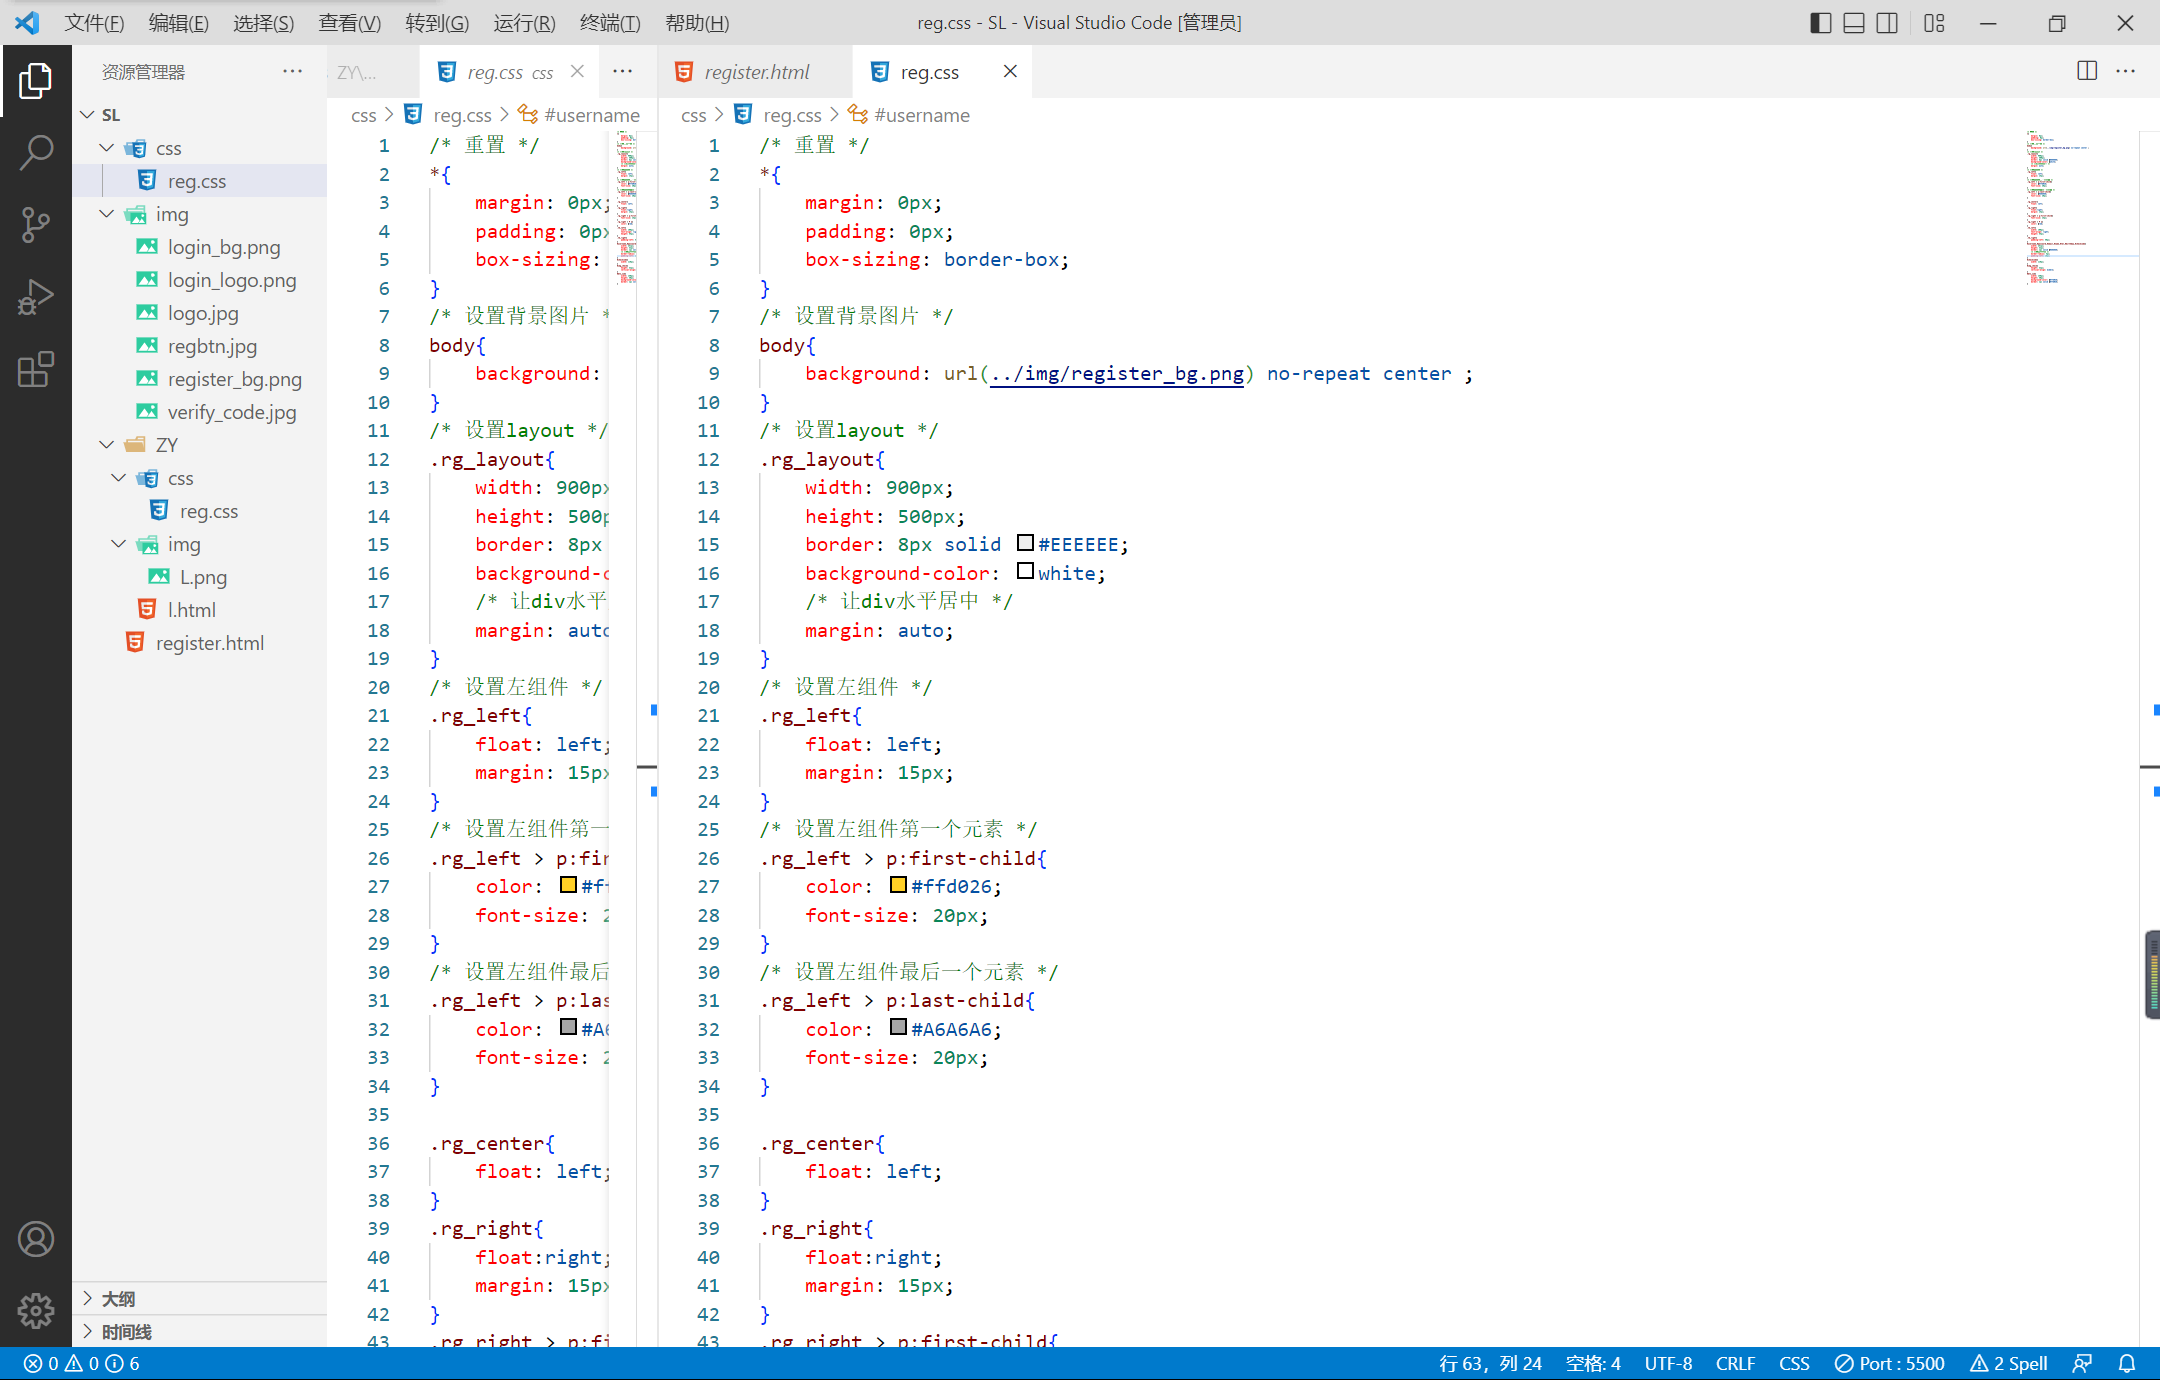Open the Search view in activity bar

[36, 153]
